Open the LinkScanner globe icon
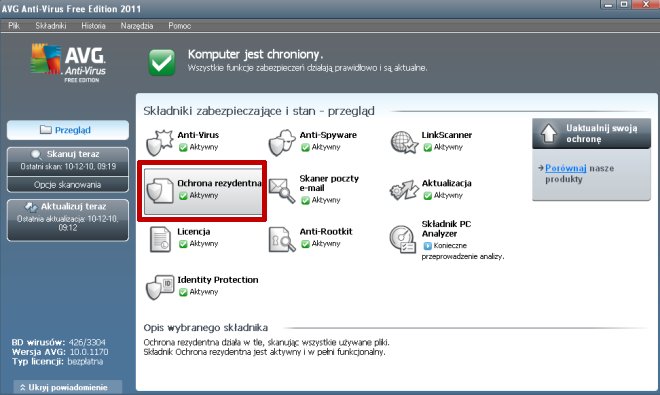This screenshot has height=395, width=660. tap(404, 142)
